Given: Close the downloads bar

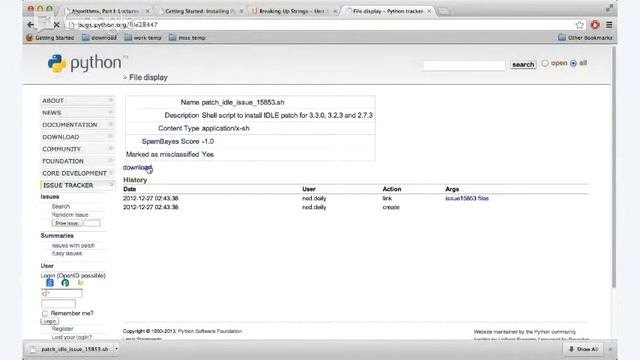Looking at the screenshot, I should click(610, 349).
